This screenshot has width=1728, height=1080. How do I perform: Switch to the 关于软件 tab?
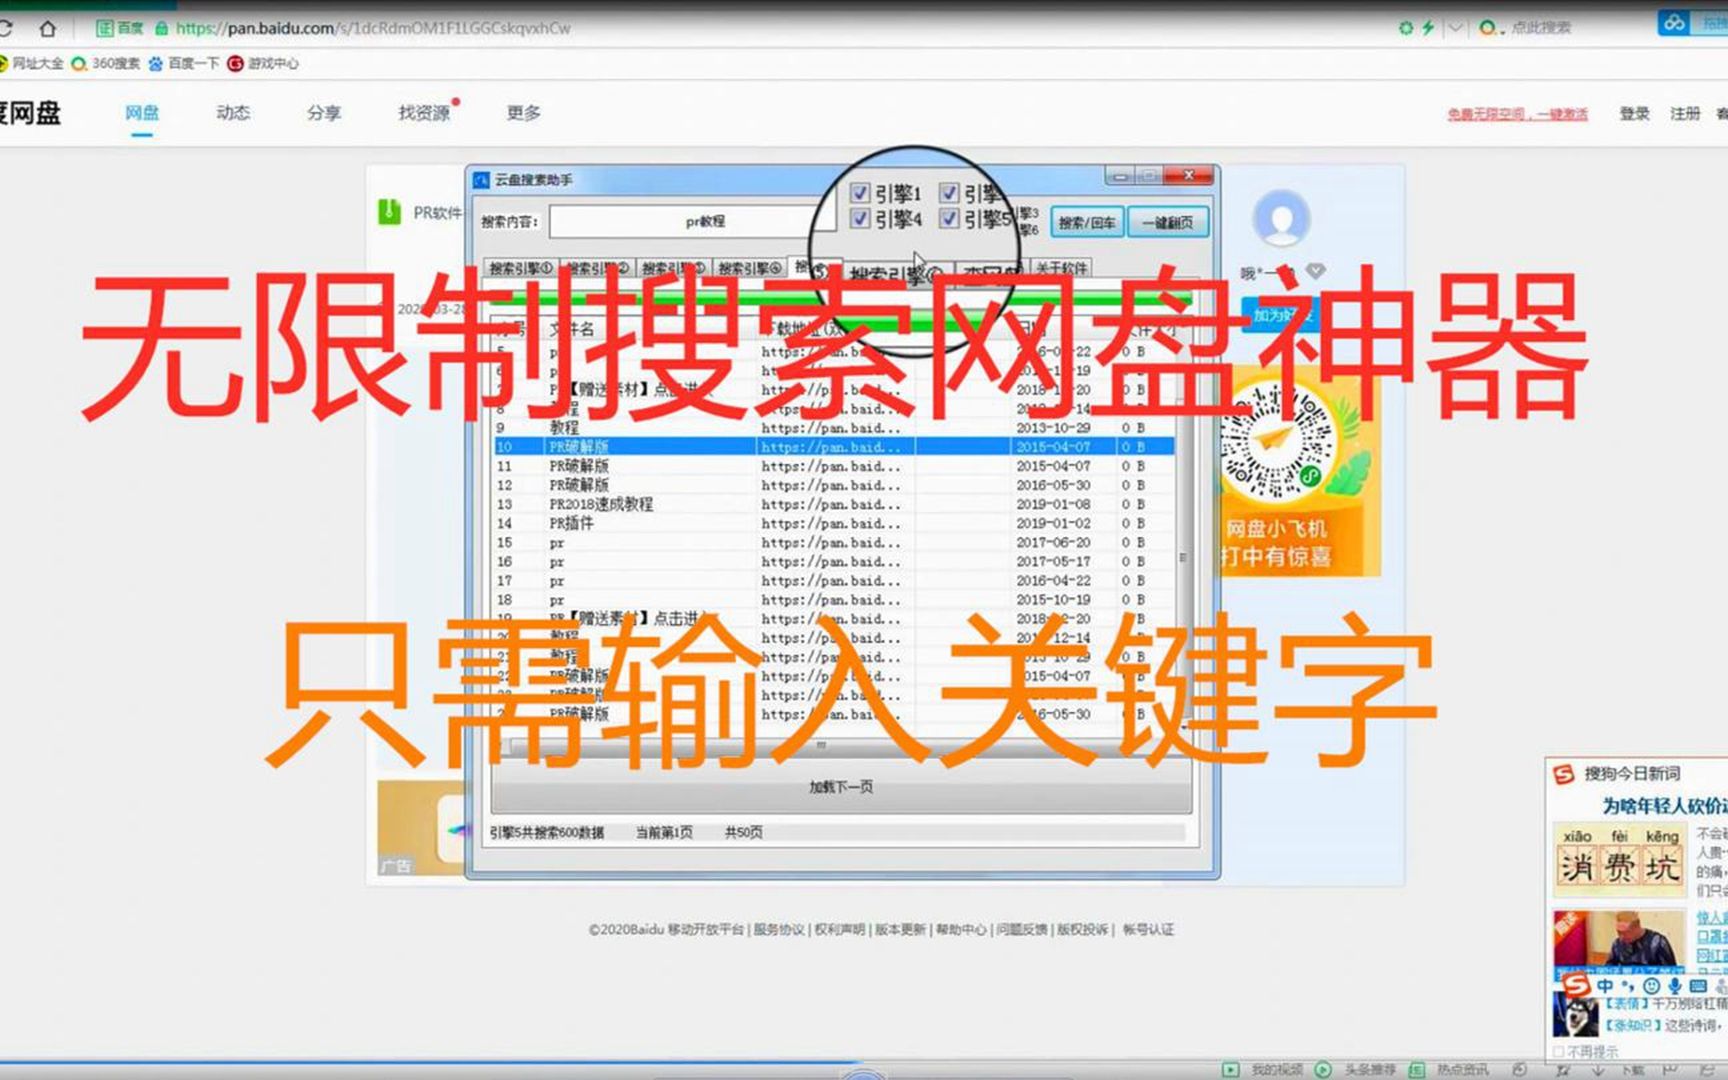pyautogui.click(x=1061, y=268)
